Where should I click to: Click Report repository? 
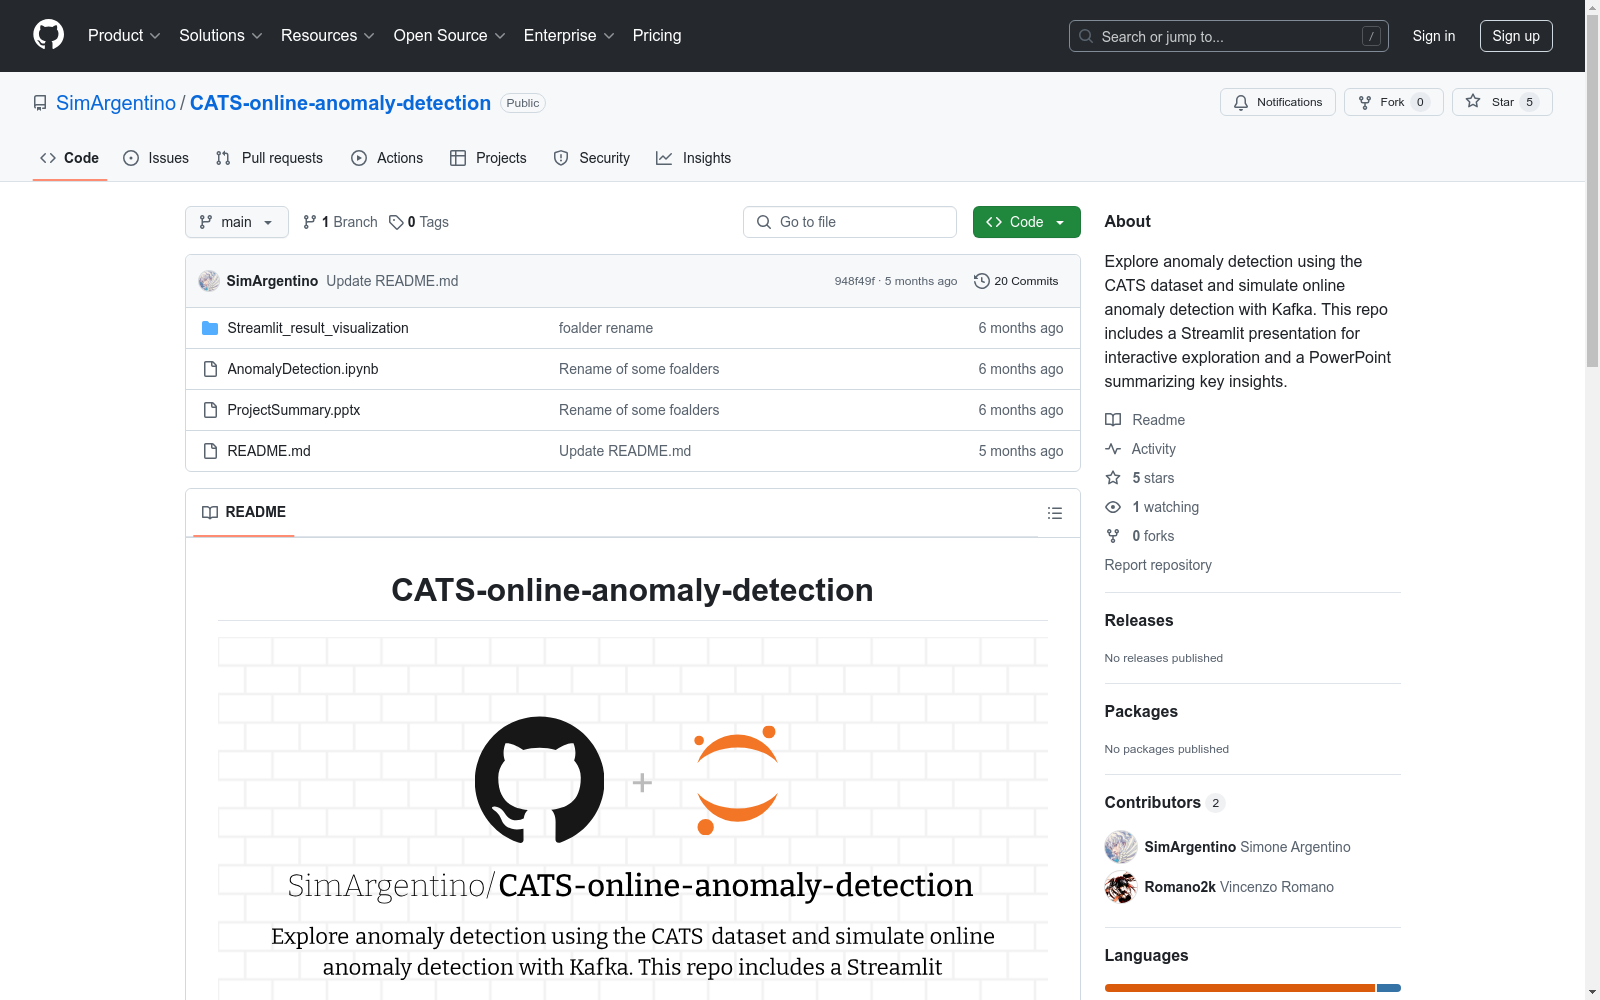1158,565
